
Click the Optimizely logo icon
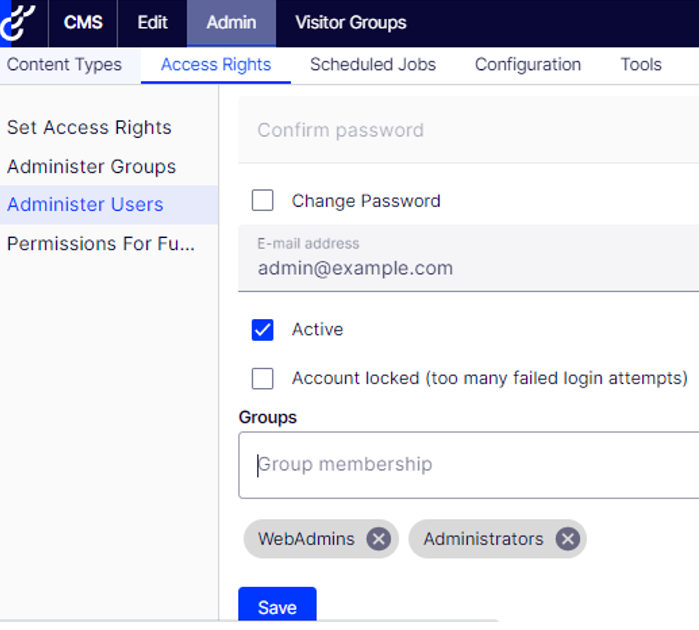coord(21,22)
